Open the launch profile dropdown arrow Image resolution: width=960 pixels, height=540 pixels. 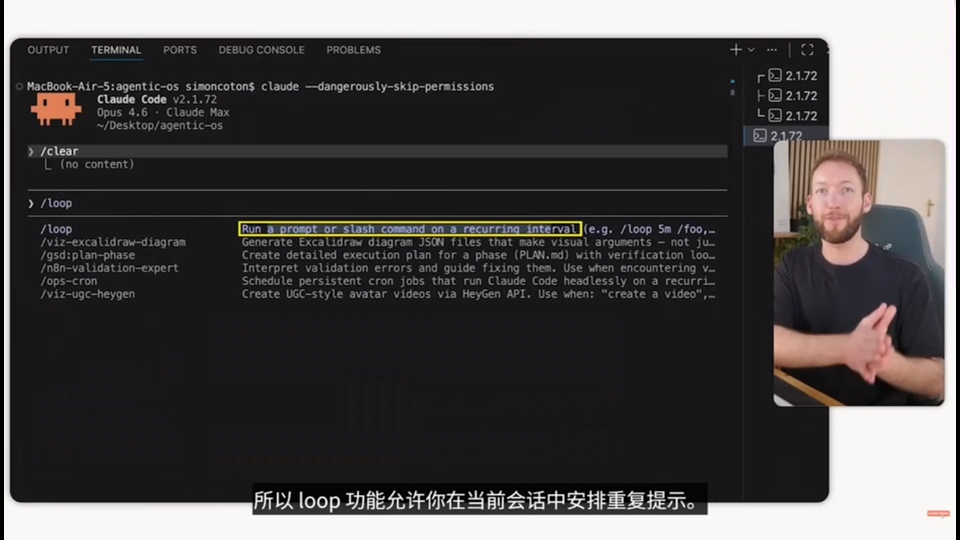[x=751, y=50]
